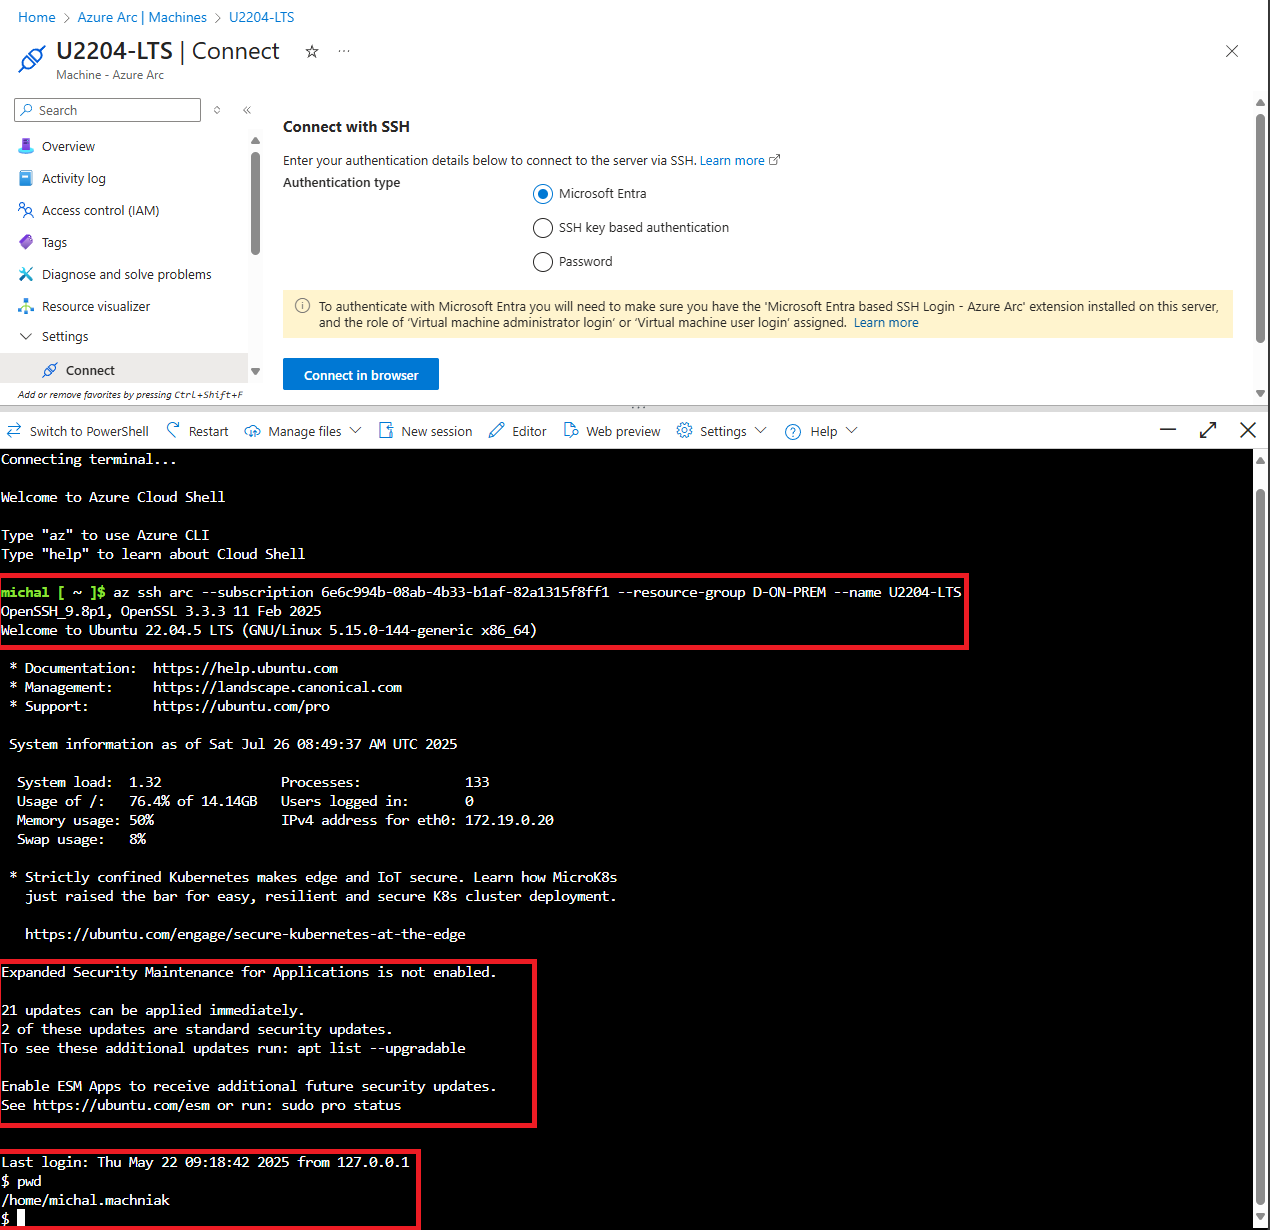
Task: Click the secure-kubernetes-at-the-edge URL text
Action: 245,934
